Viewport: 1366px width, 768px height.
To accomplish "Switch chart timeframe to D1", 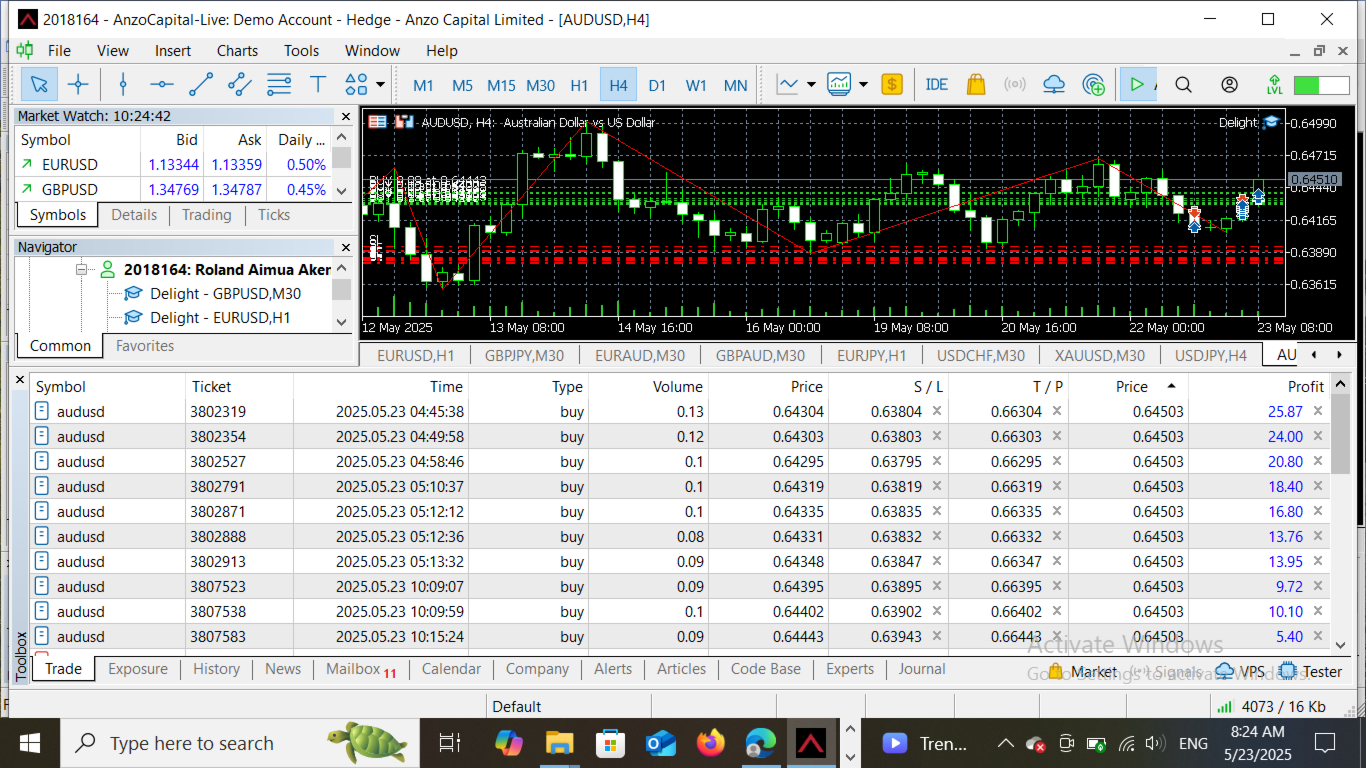I will pos(657,85).
